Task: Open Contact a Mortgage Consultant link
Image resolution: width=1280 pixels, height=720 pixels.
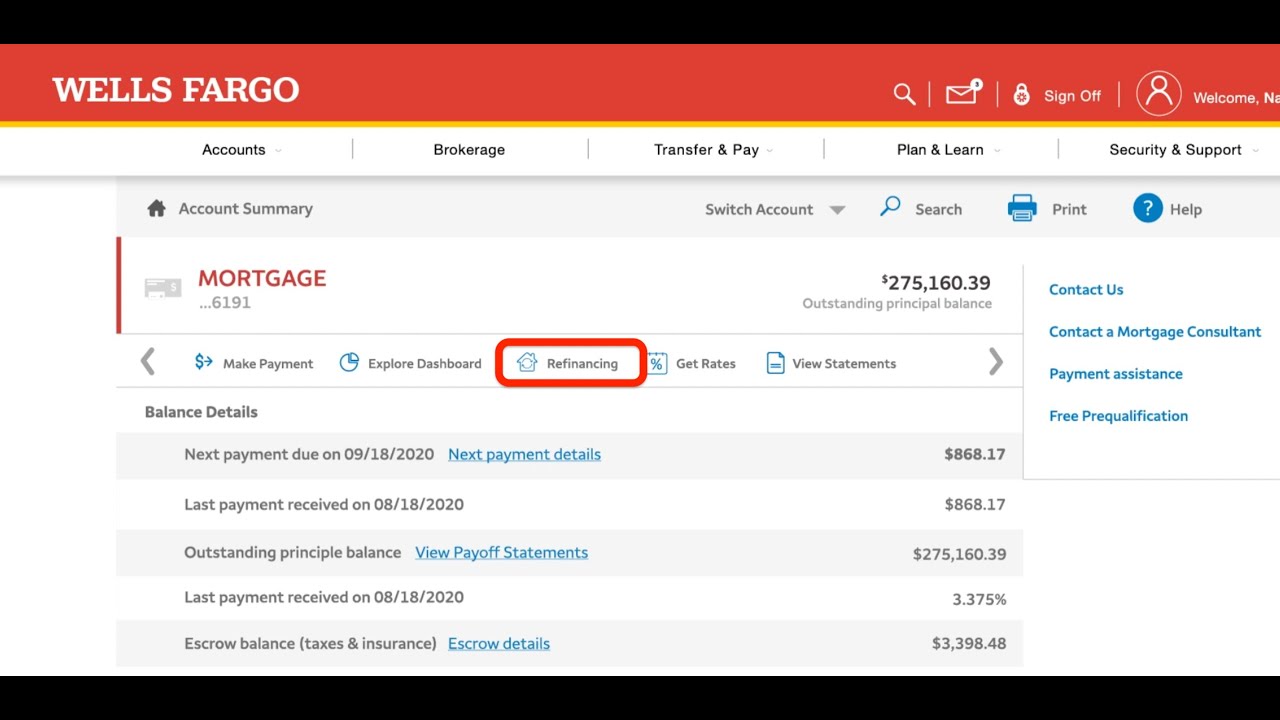Action: [1155, 332]
